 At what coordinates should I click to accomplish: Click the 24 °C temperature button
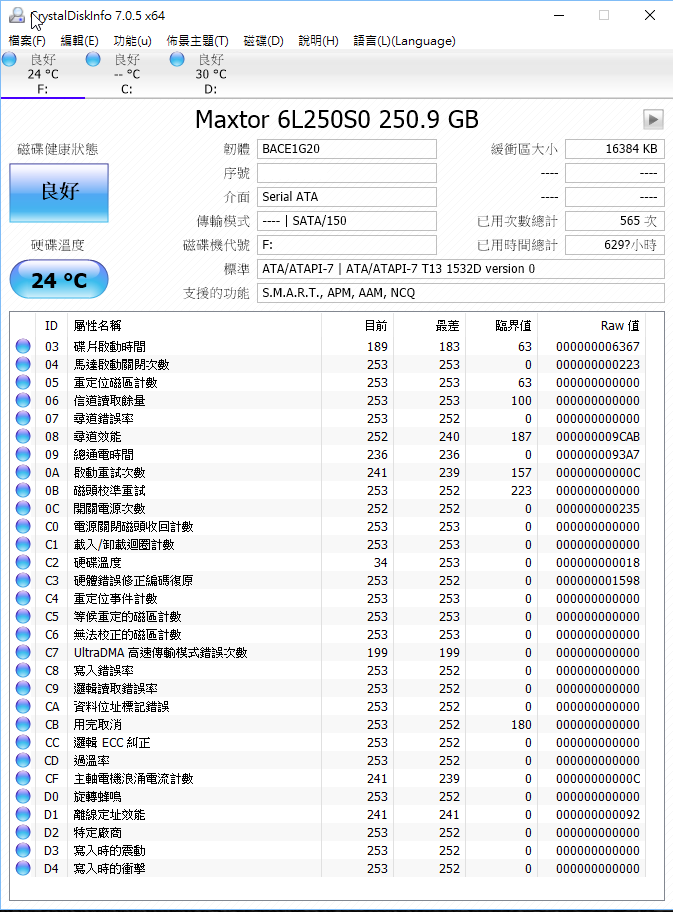(59, 280)
